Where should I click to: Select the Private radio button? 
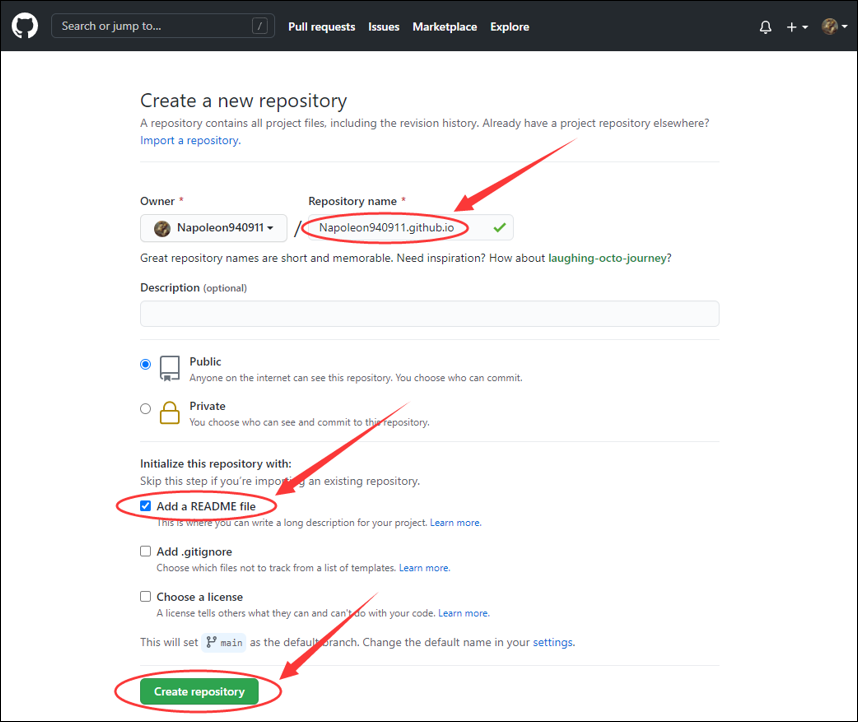pos(146,408)
